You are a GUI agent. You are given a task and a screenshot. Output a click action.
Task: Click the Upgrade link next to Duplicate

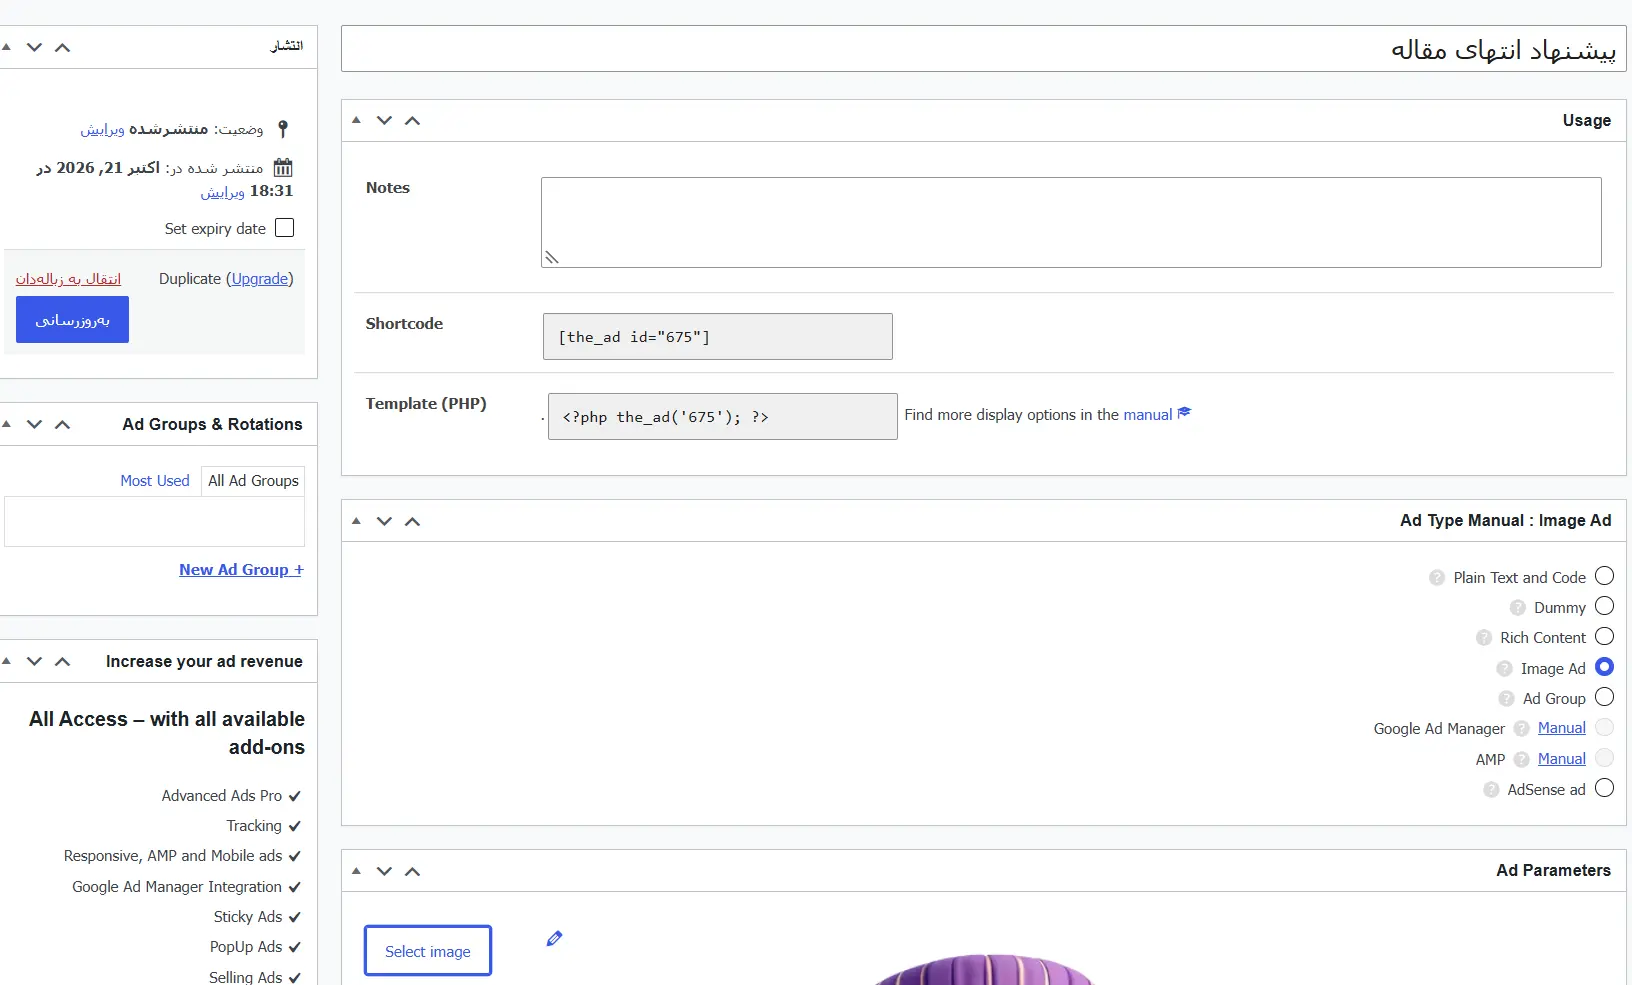pos(260,279)
